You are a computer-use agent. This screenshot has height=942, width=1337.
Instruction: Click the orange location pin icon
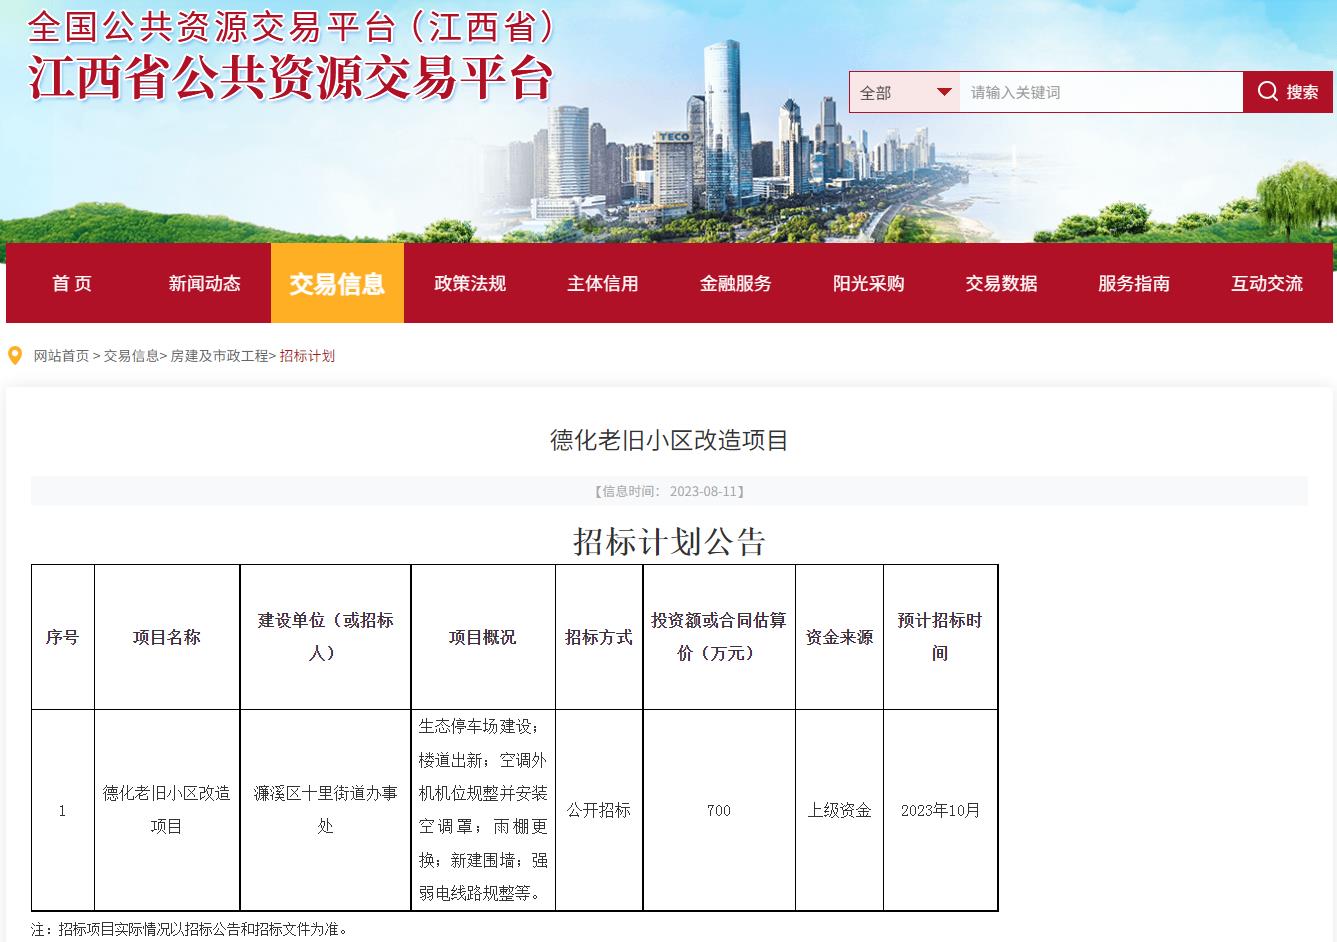(x=15, y=356)
